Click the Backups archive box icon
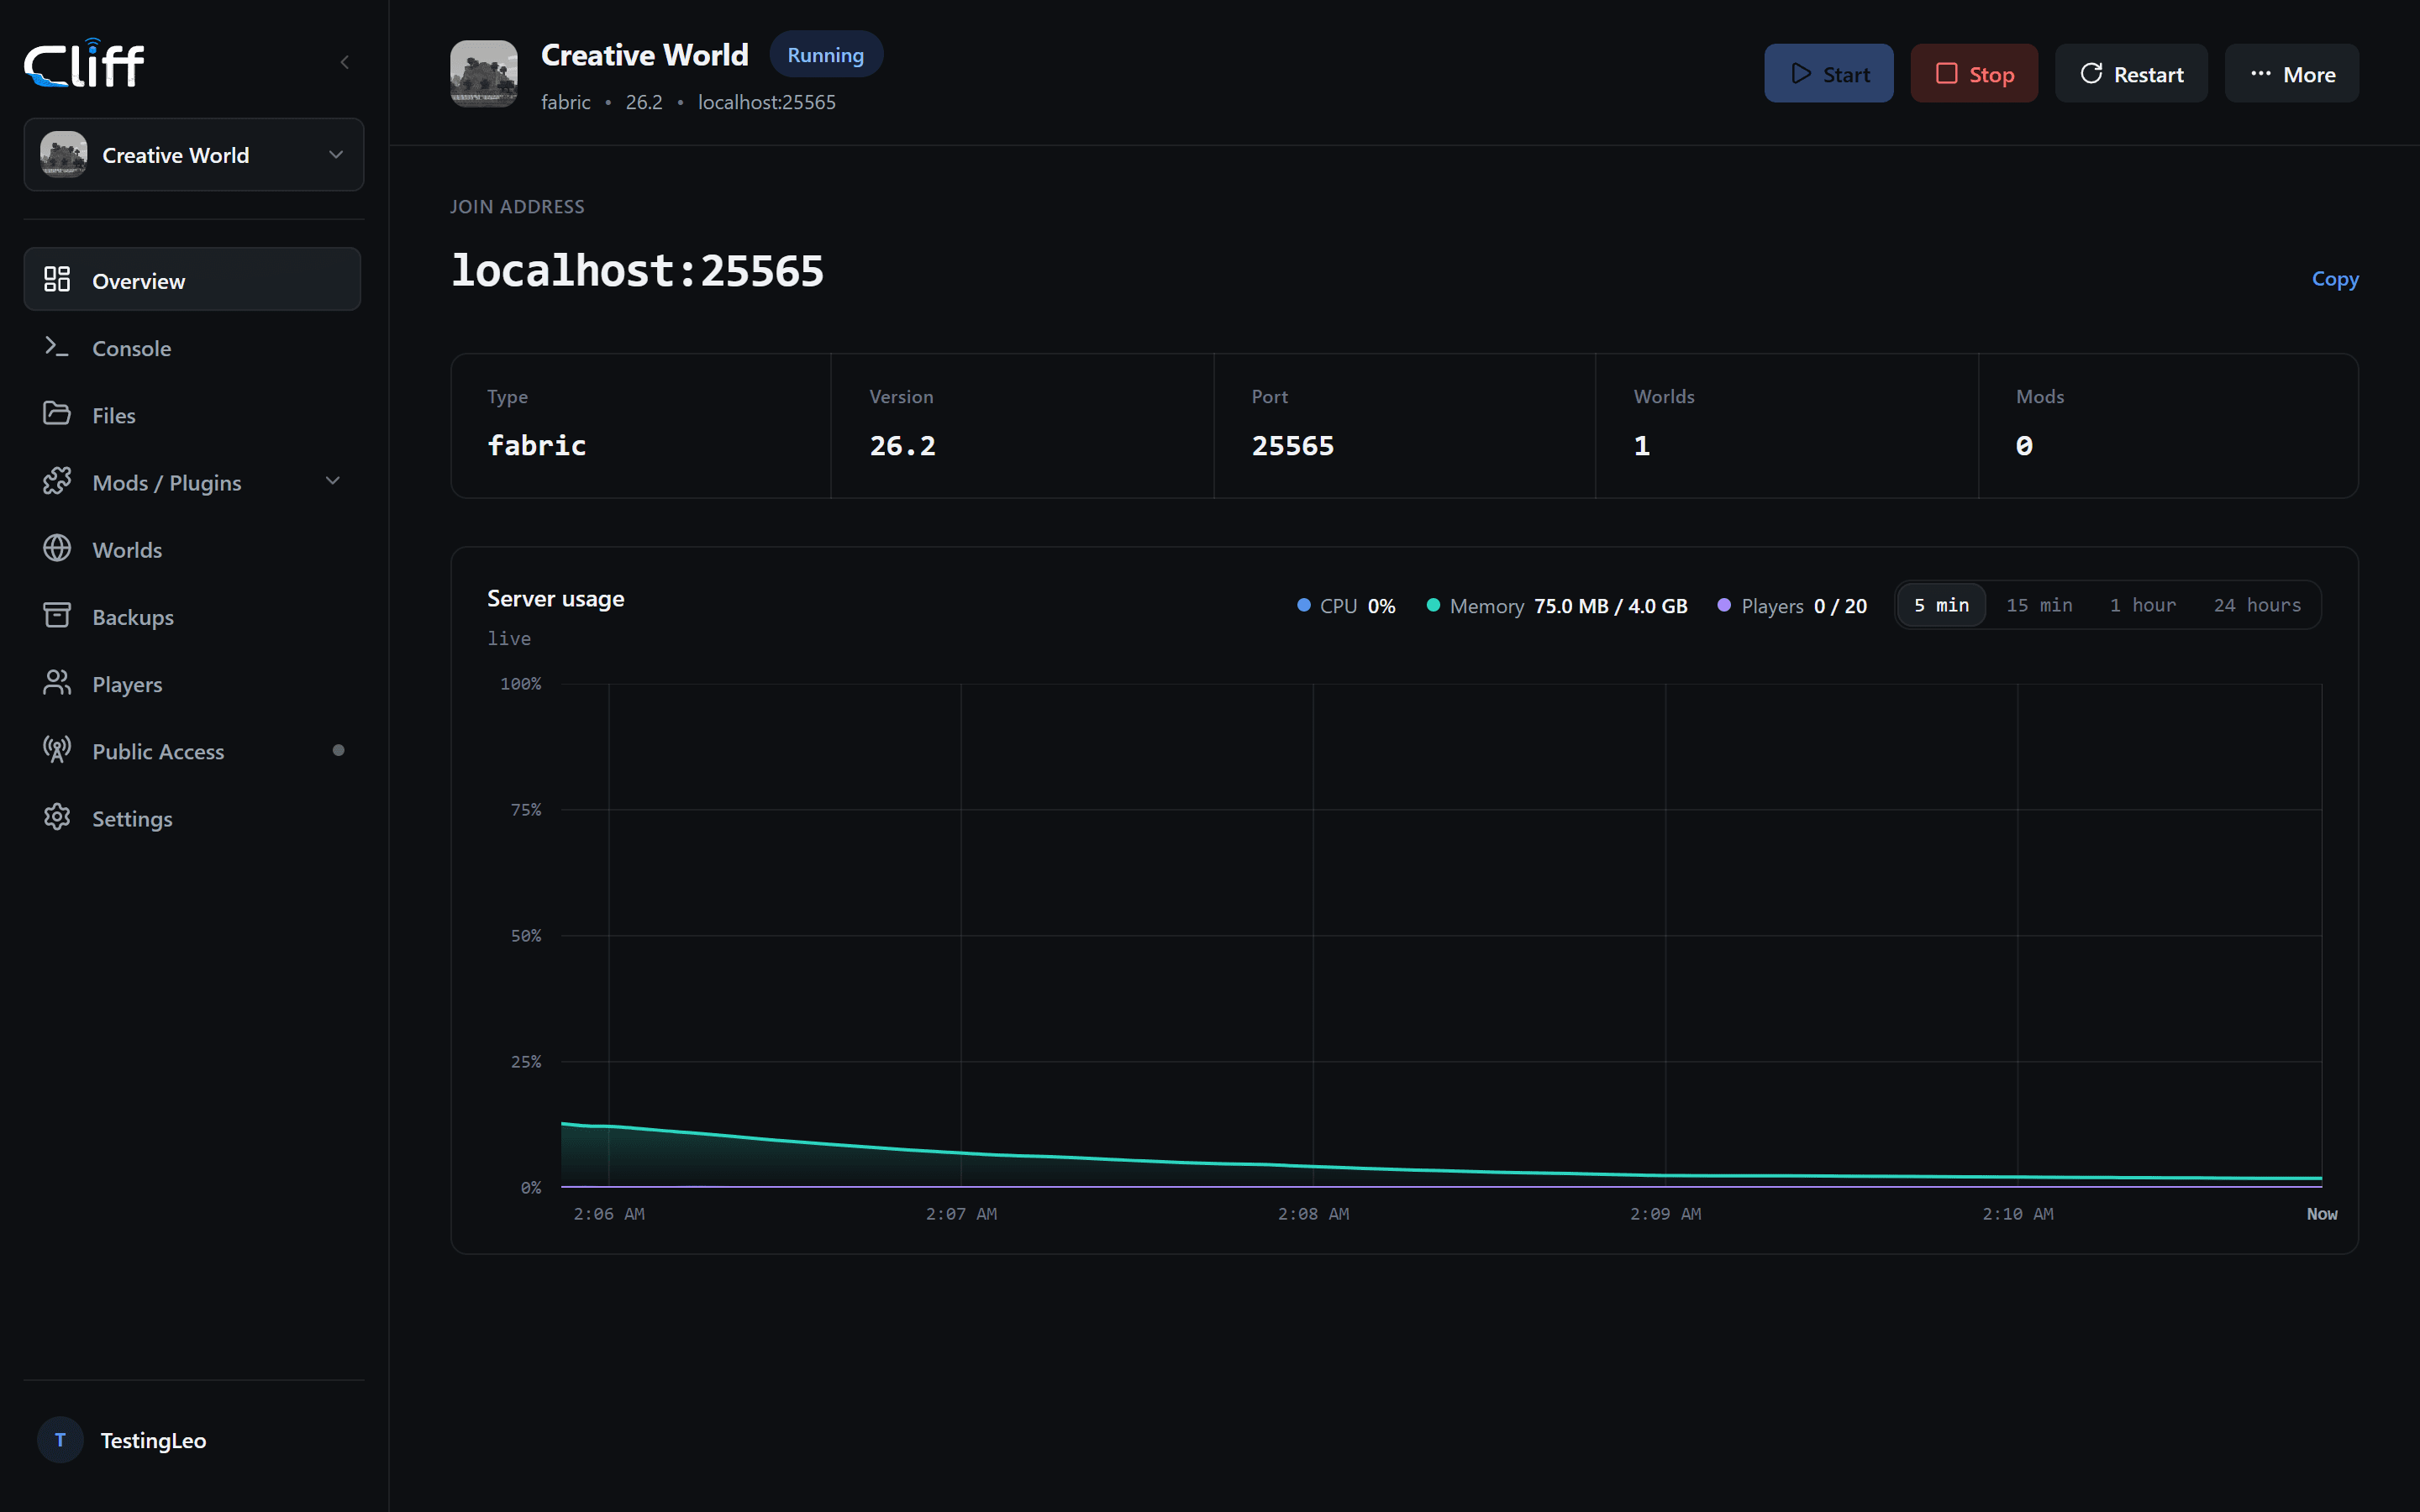The image size is (2420, 1512). [57, 615]
